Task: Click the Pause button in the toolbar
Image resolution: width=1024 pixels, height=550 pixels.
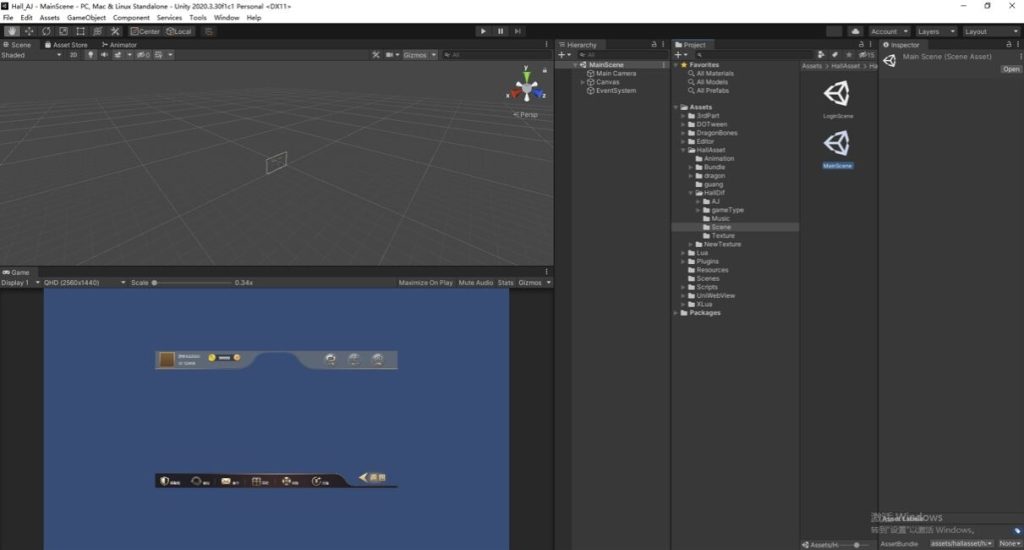Action: (x=500, y=31)
